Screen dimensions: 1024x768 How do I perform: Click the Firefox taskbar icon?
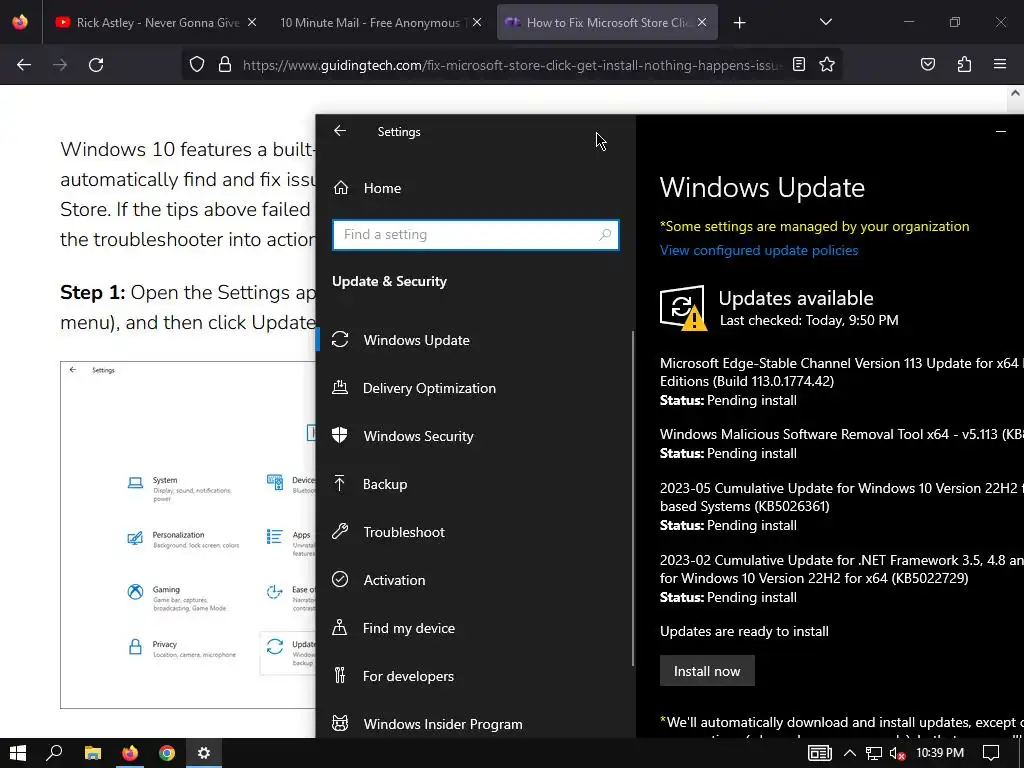130,753
